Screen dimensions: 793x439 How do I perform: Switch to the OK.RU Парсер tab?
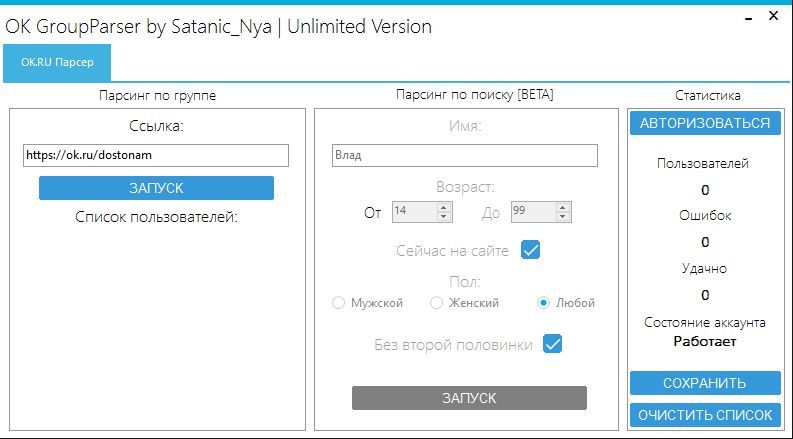[57, 62]
